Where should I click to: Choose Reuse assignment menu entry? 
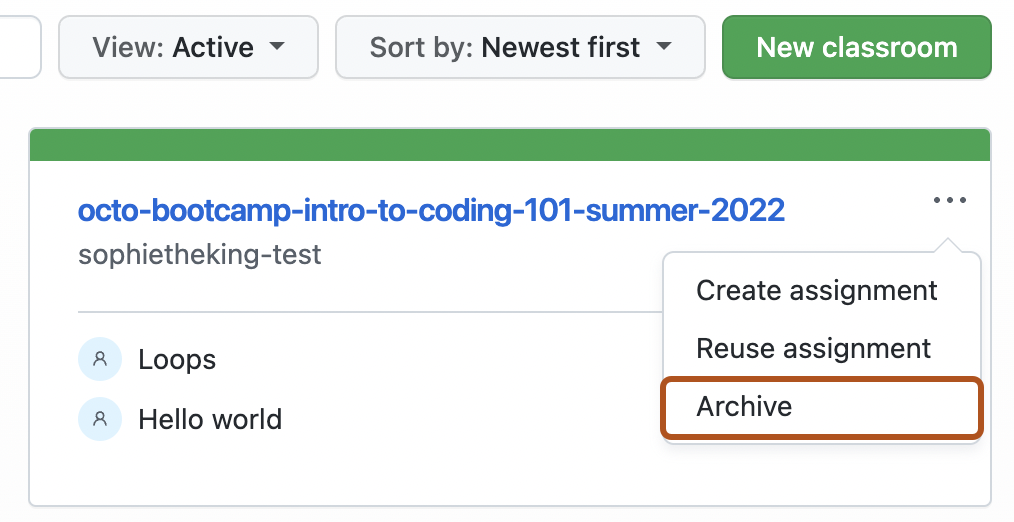[814, 349]
